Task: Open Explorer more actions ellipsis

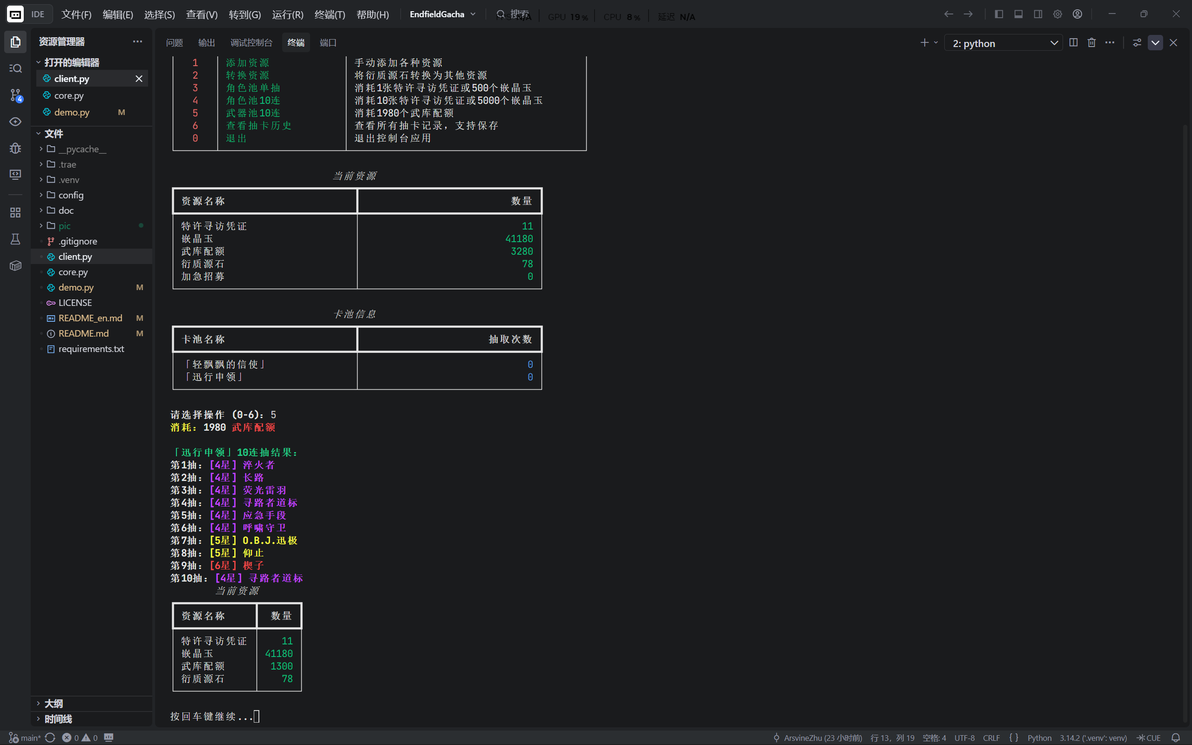Action: 137,42
